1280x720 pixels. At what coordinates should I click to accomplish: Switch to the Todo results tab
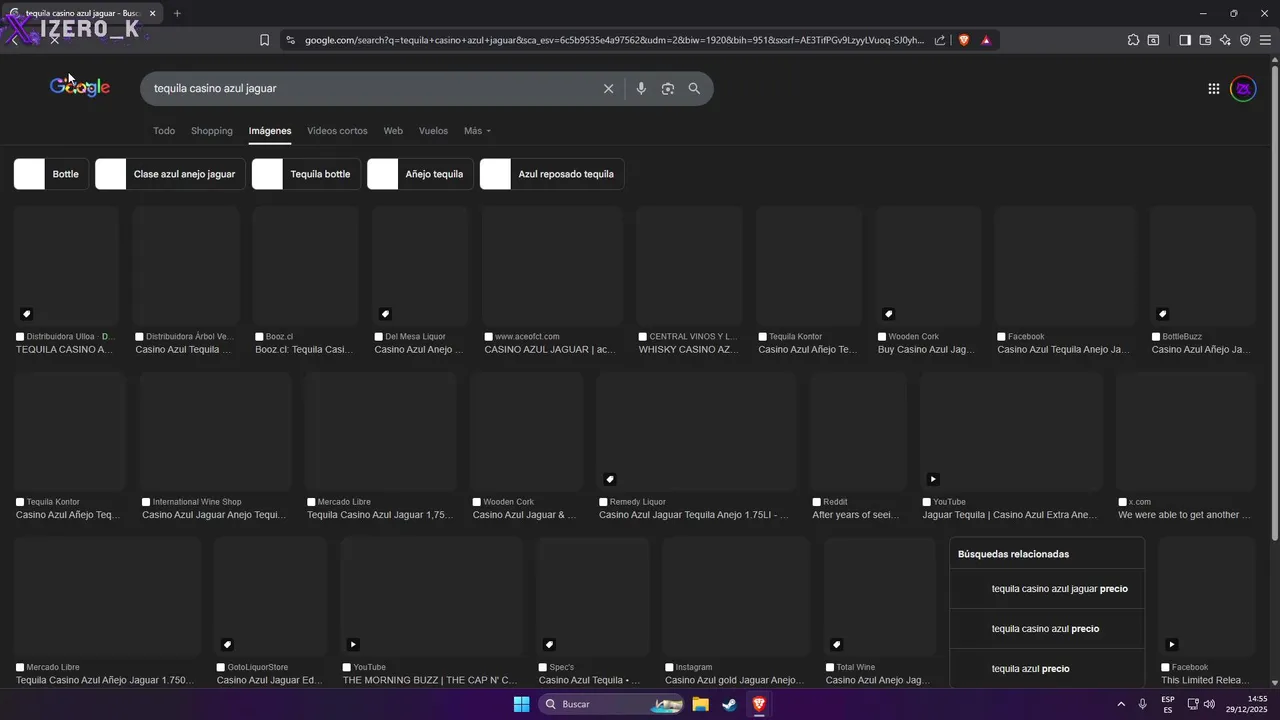pyautogui.click(x=164, y=131)
